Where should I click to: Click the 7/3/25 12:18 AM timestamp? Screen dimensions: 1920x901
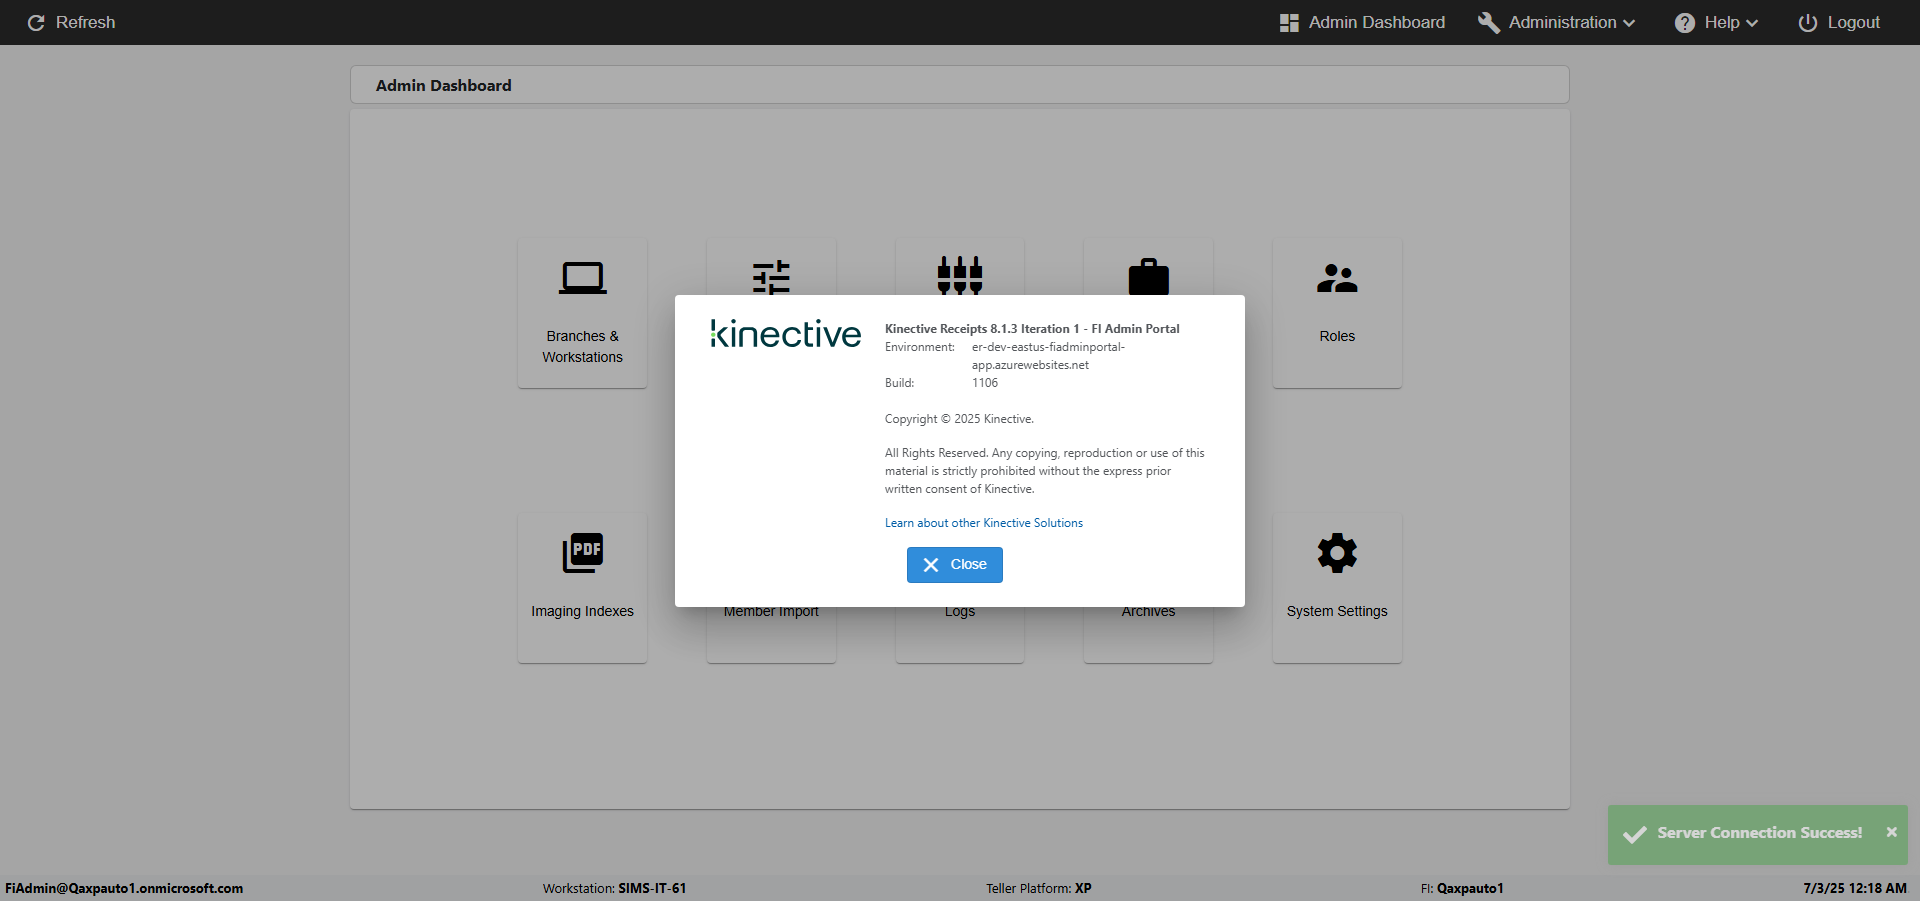pos(1855,888)
